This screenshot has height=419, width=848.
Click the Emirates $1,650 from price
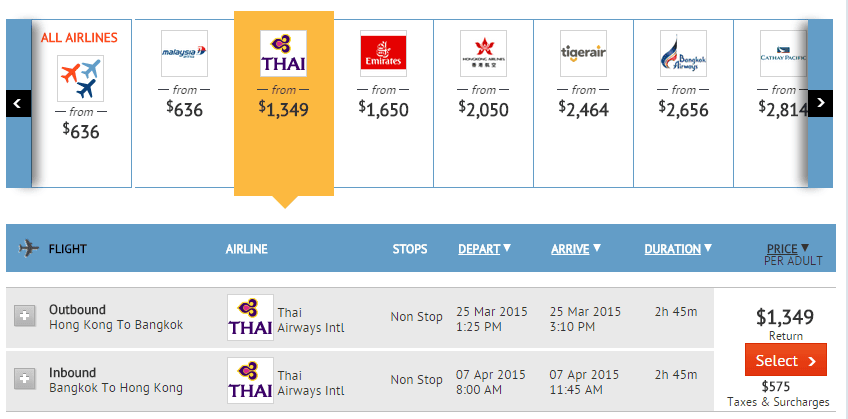384,109
